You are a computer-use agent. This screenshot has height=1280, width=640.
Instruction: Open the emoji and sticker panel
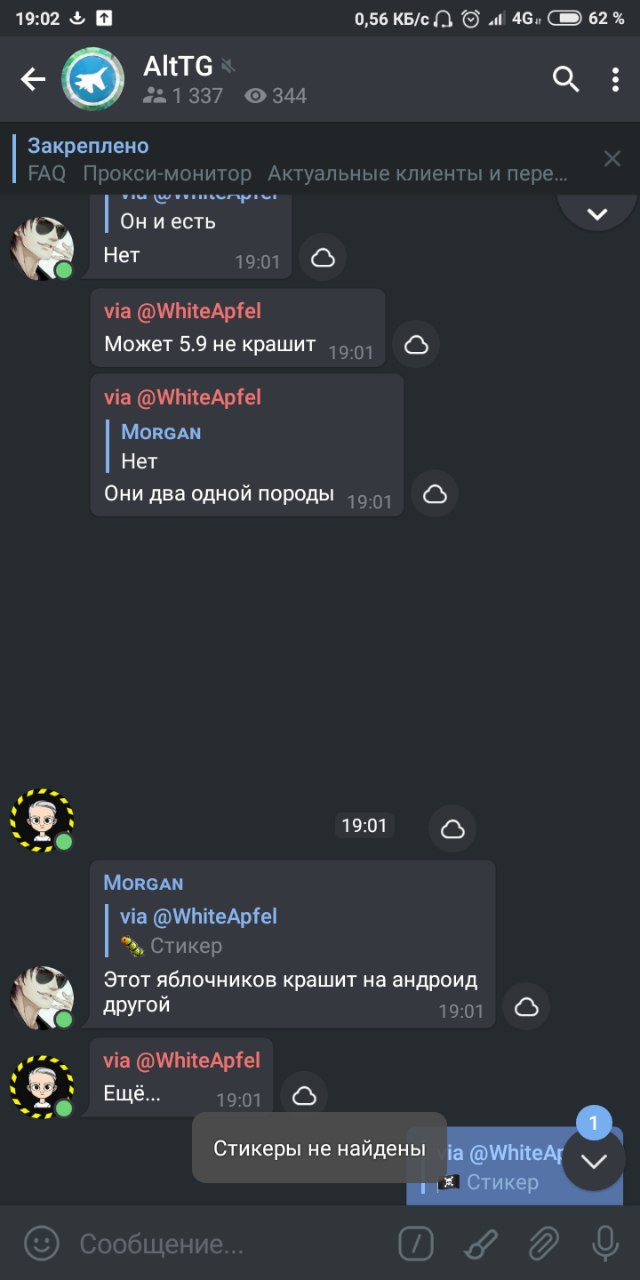tap(42, 1243)
